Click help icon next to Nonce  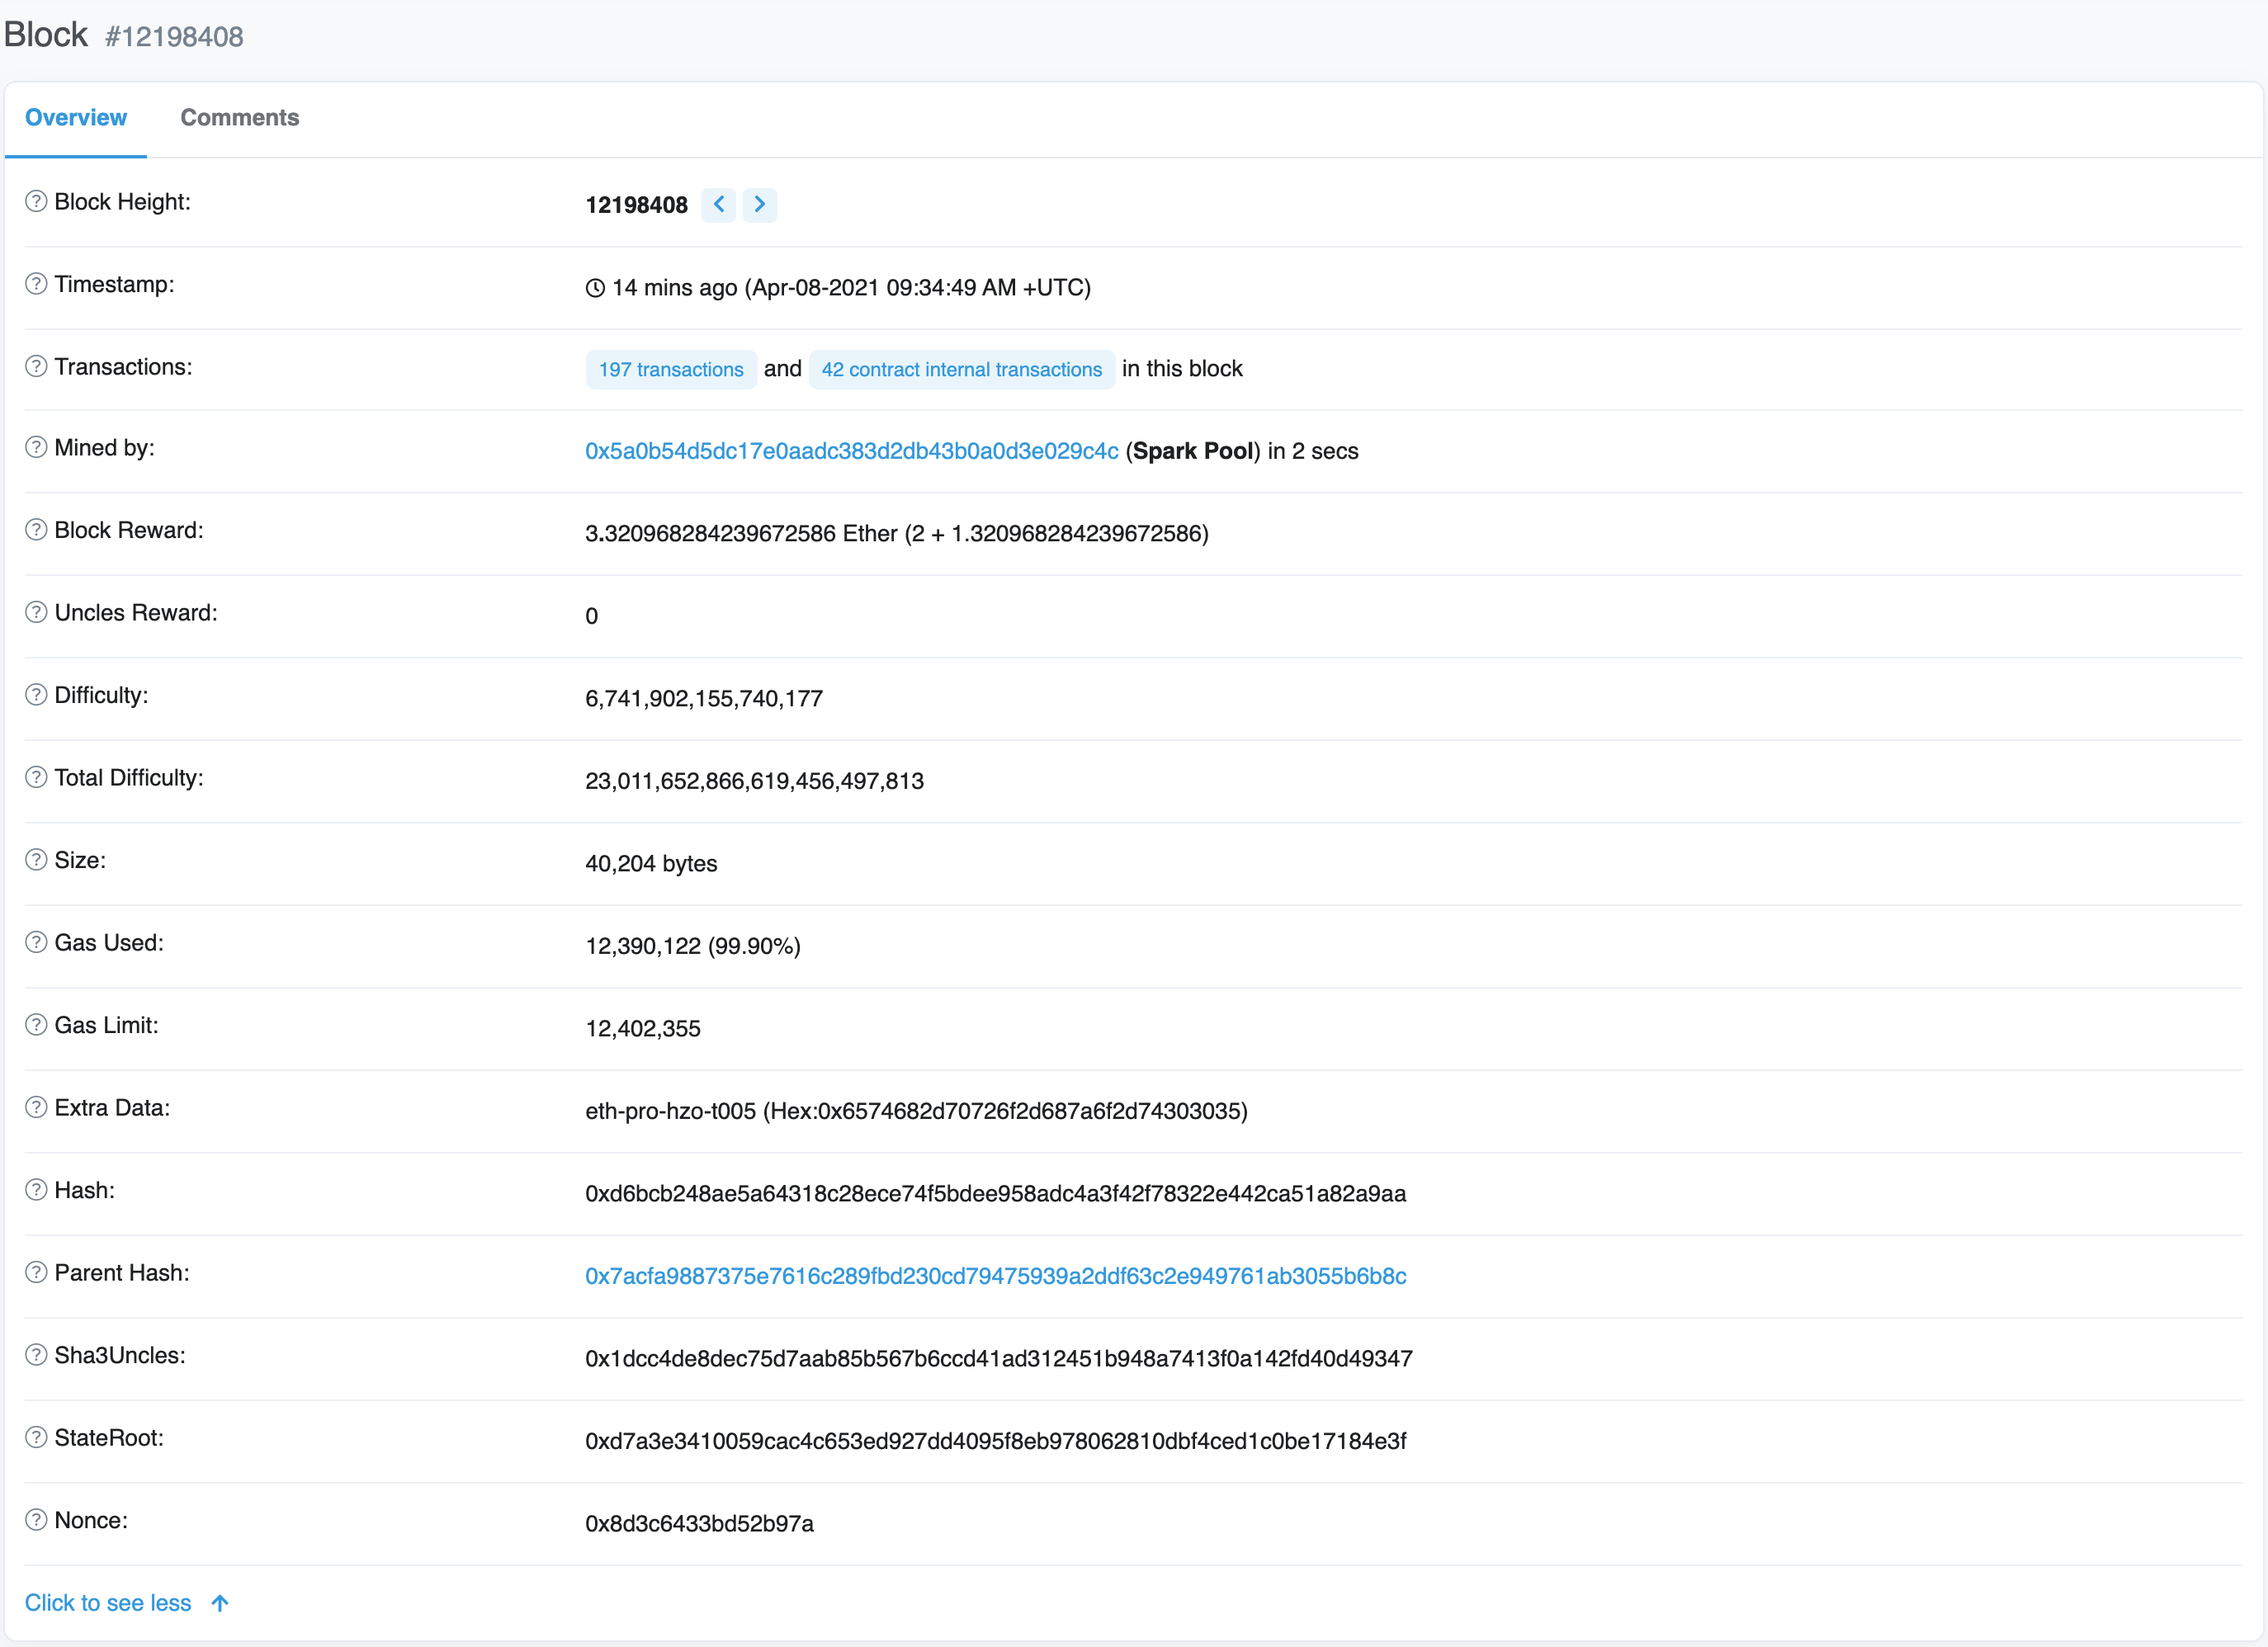click(x=36, y=1521)
